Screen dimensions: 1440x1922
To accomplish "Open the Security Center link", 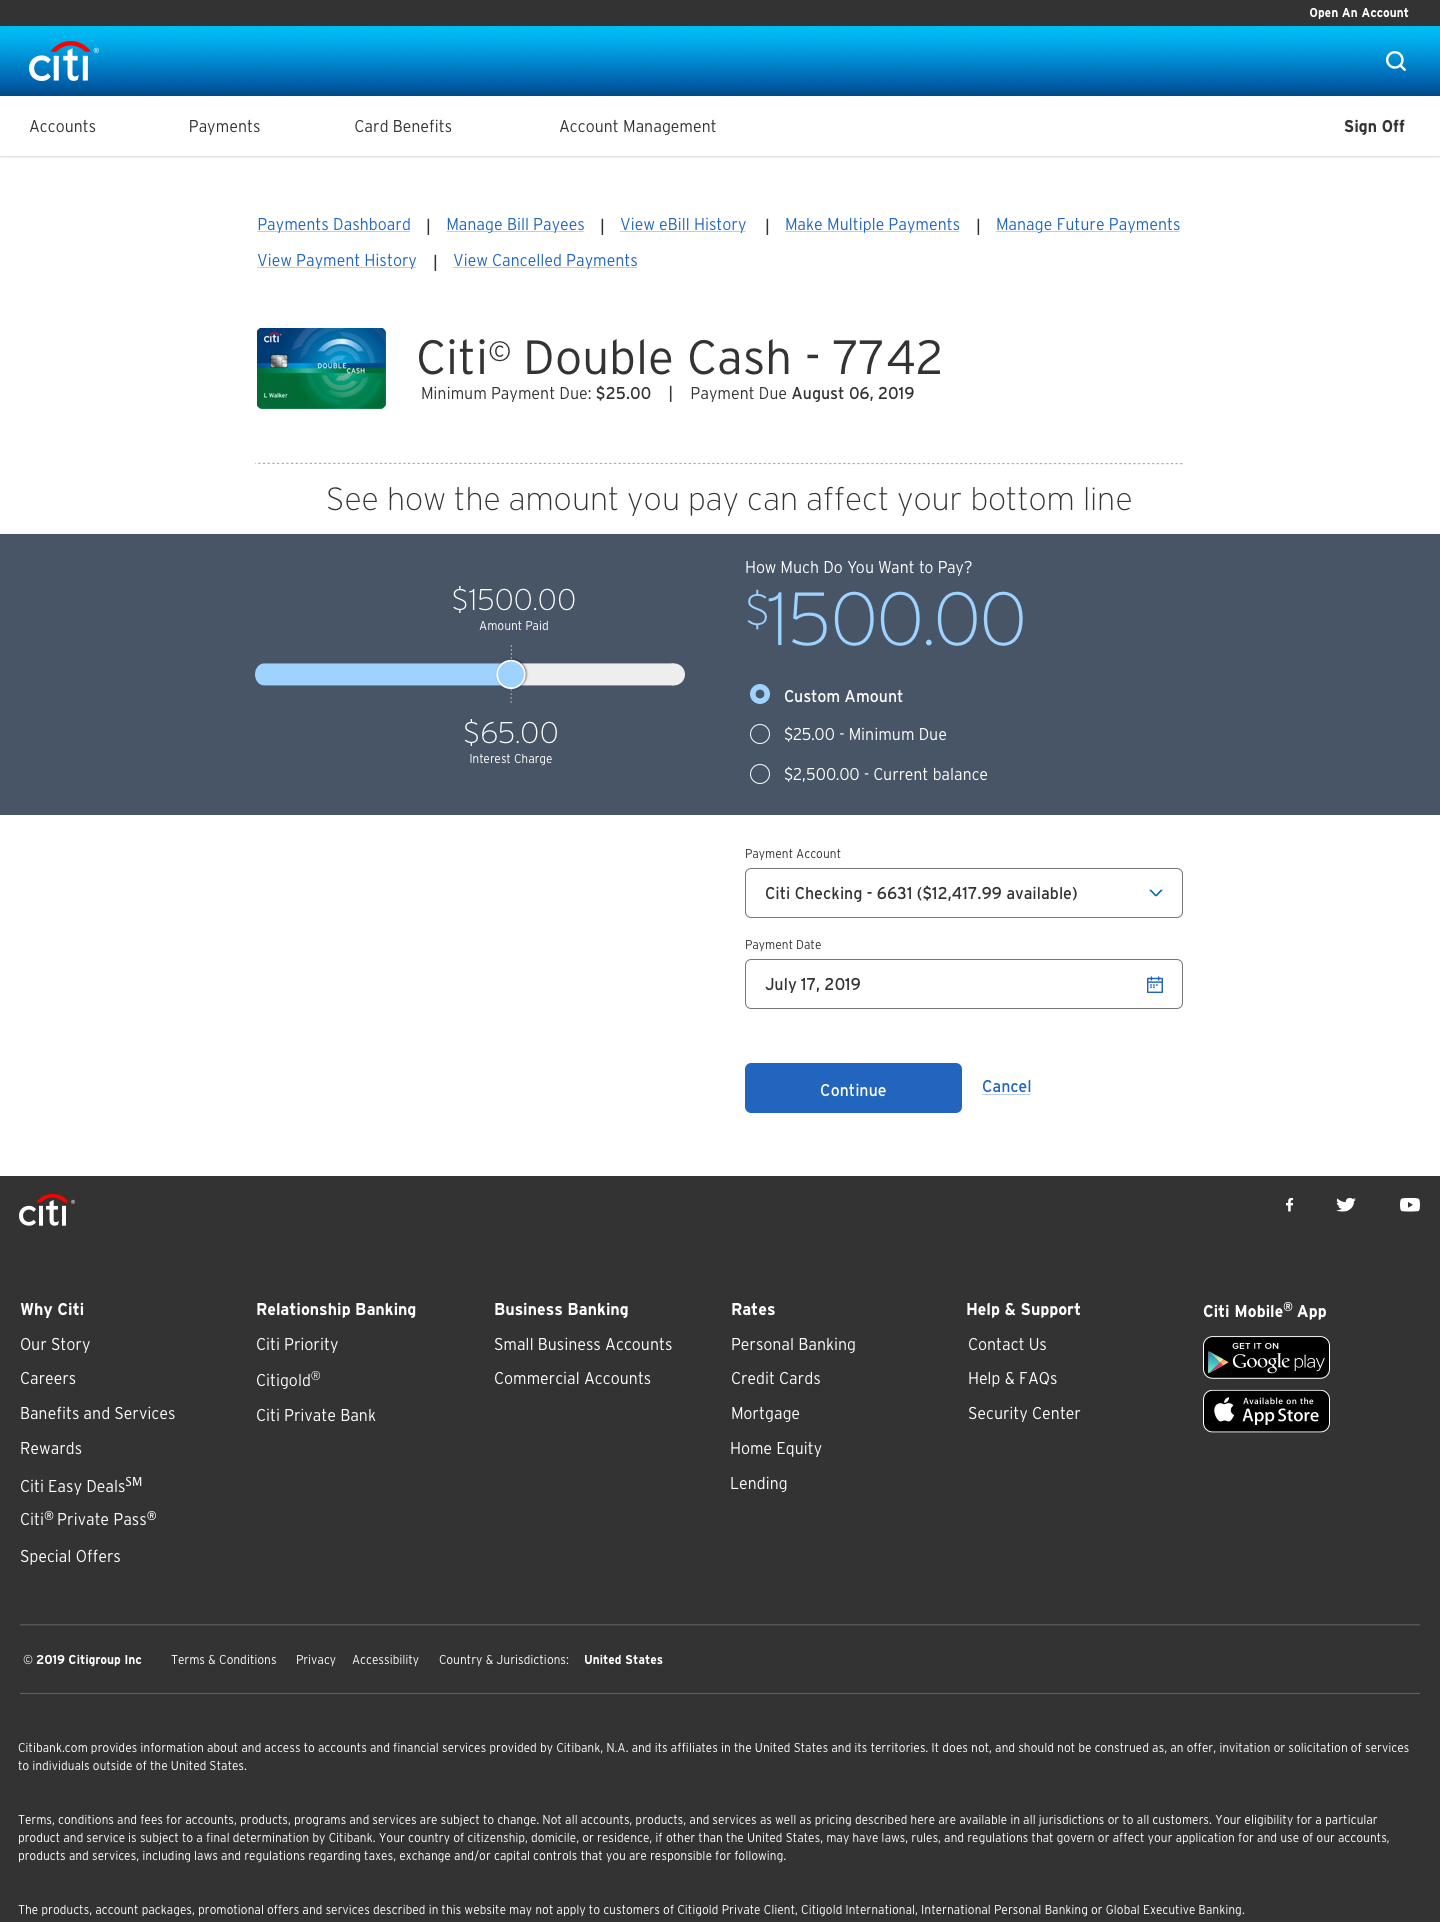I will pos(1024,1414).
